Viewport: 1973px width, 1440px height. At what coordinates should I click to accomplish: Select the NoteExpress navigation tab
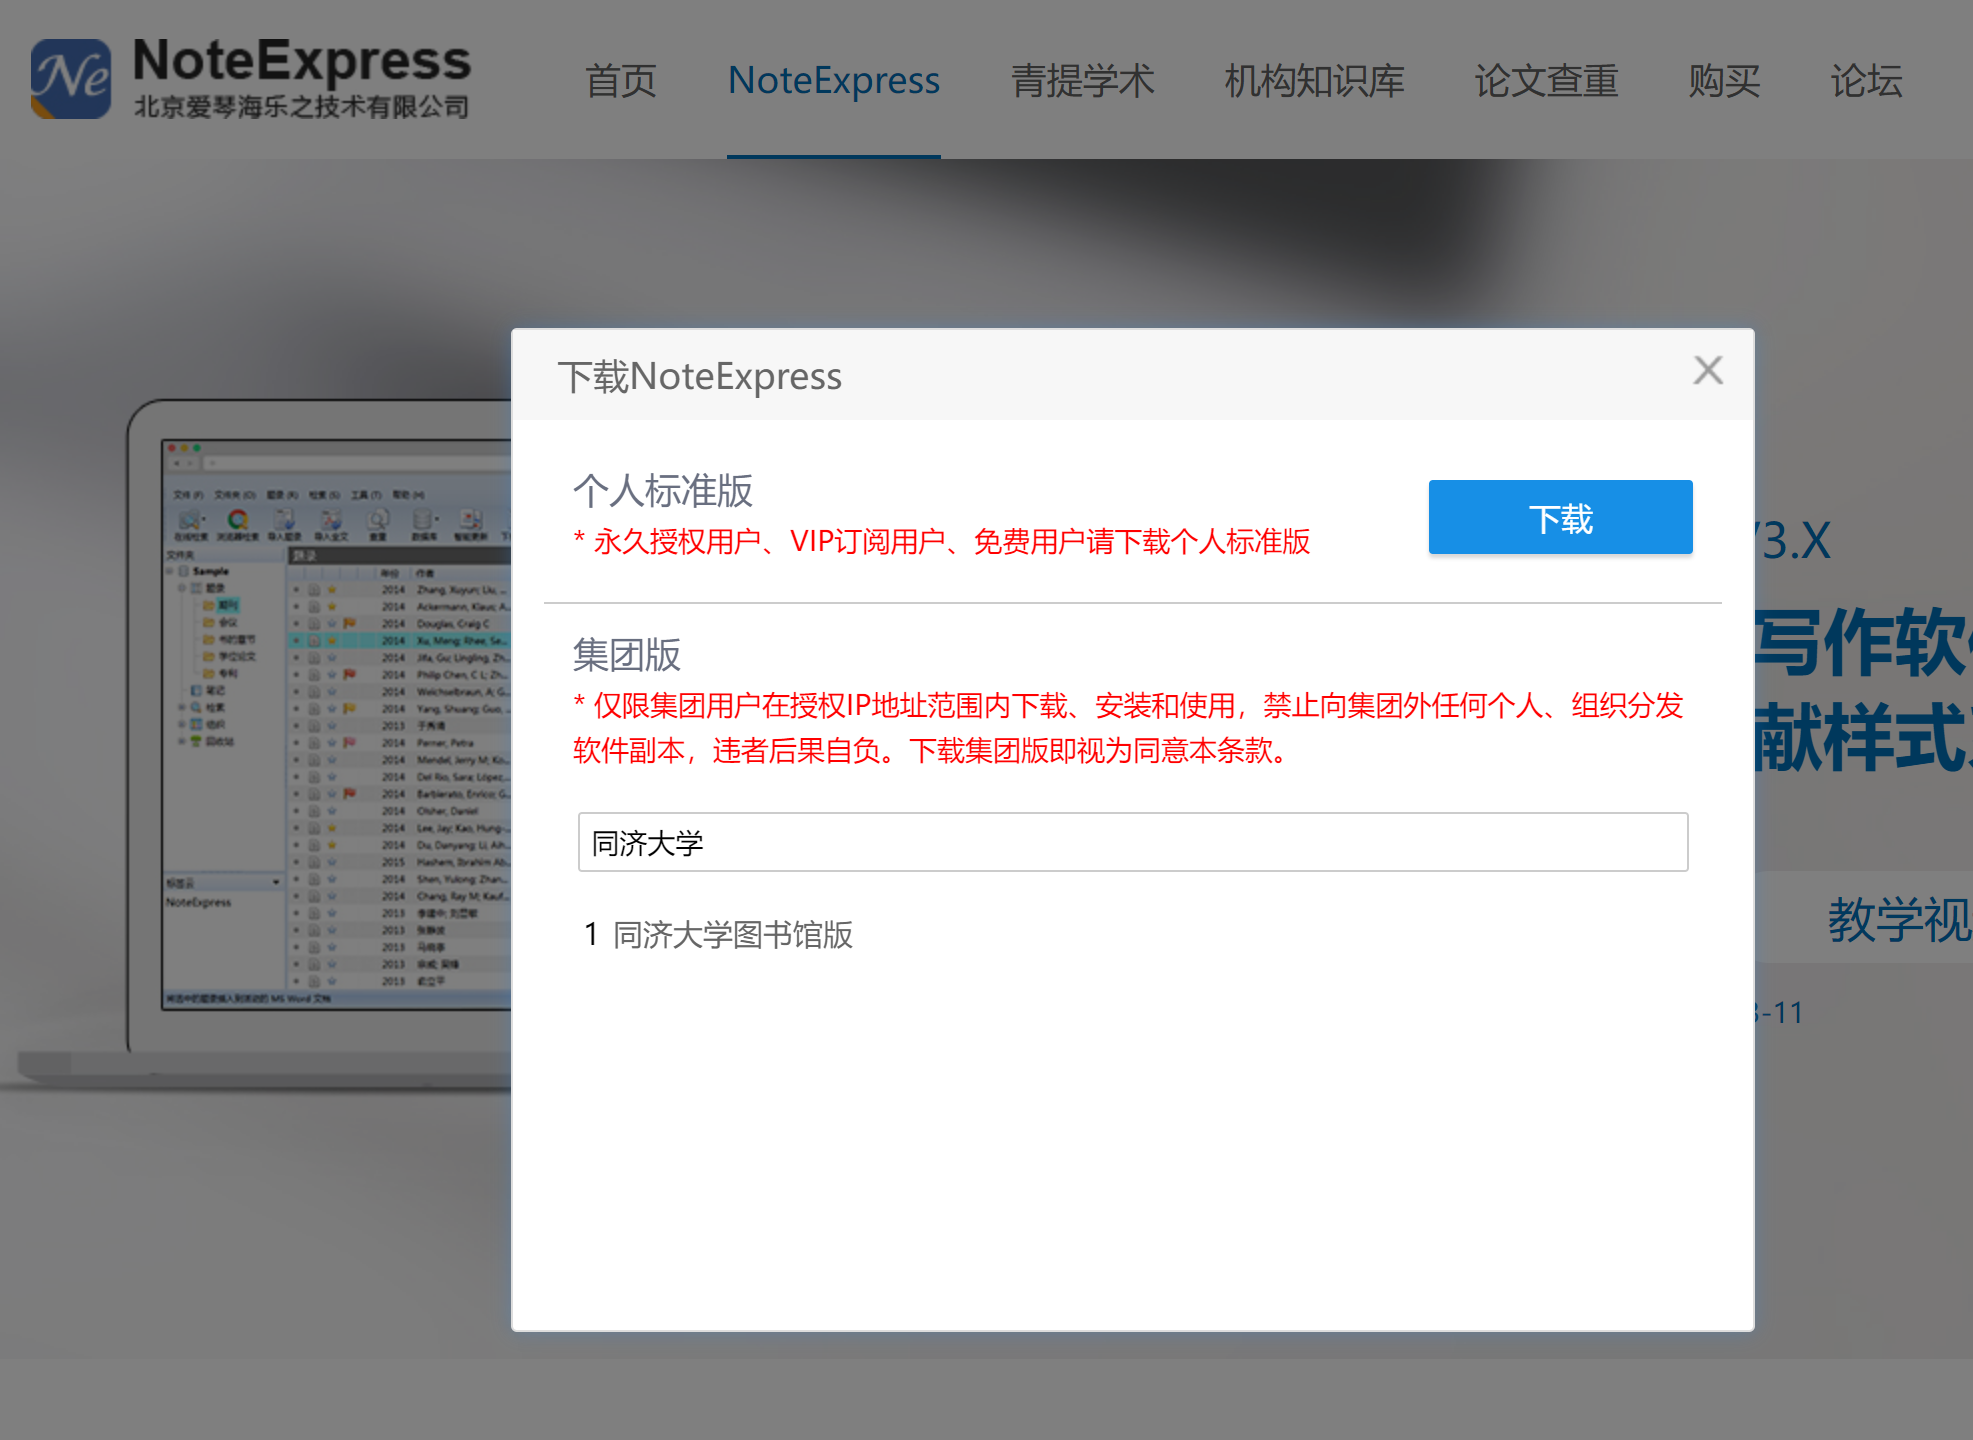pos(833,81)
